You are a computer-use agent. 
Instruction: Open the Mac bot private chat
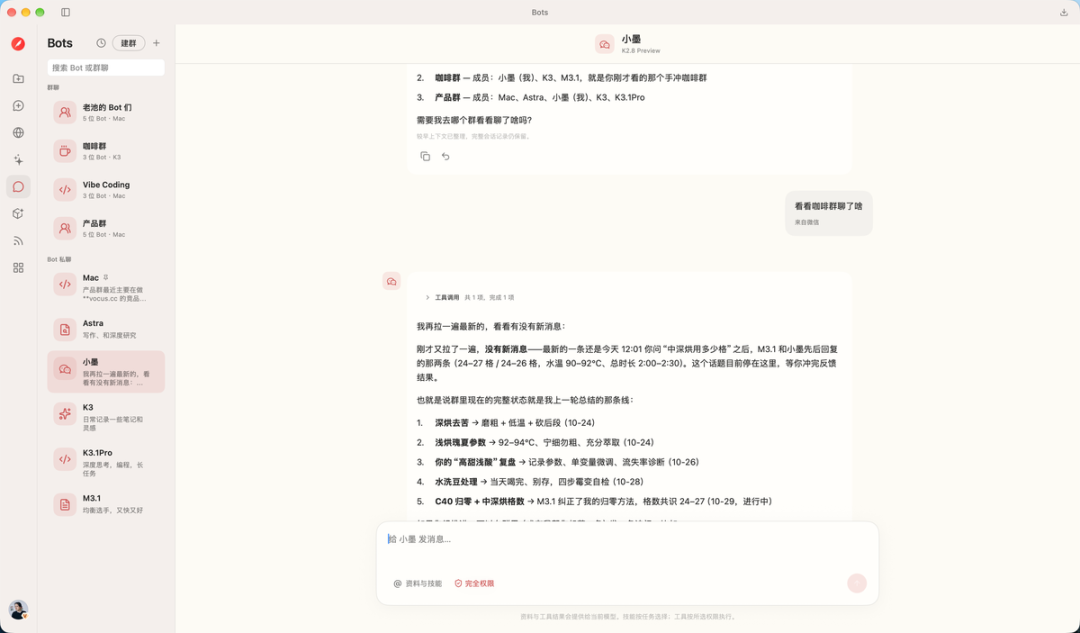[106, 287]
